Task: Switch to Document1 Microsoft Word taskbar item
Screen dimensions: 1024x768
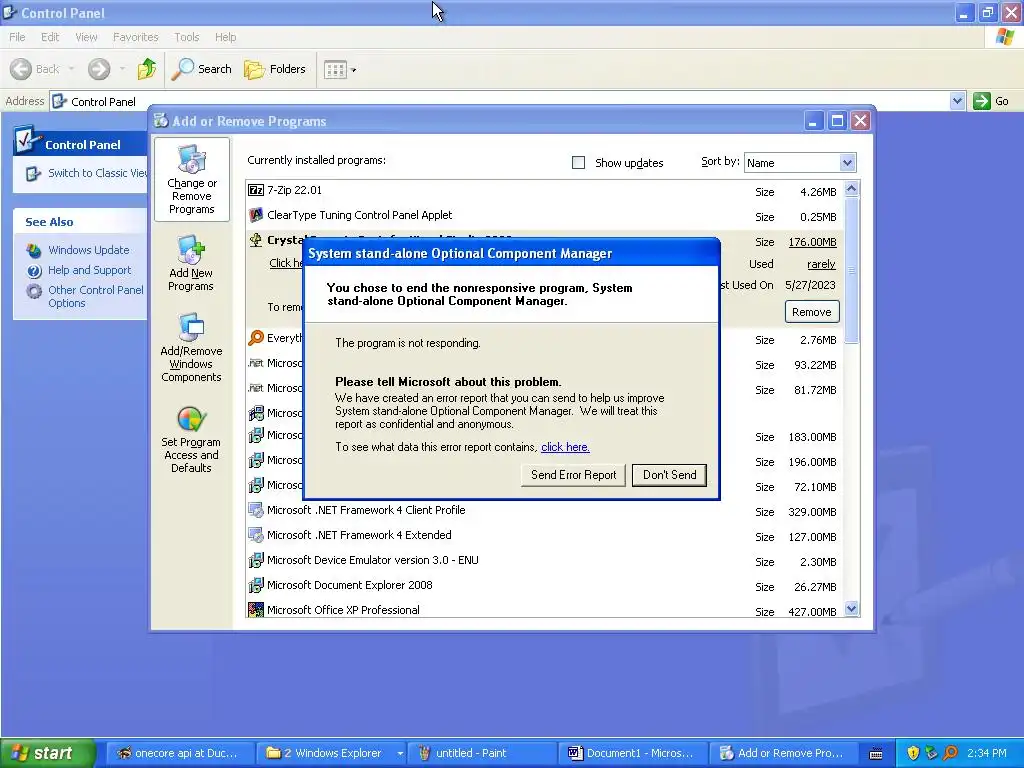Action: 632,753
